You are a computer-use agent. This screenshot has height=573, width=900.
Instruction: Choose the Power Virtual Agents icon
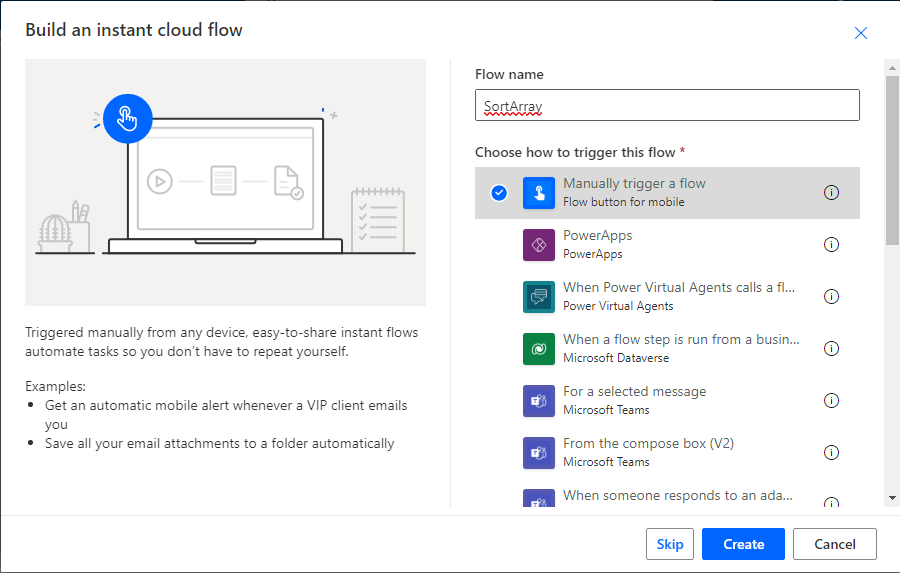538,297
